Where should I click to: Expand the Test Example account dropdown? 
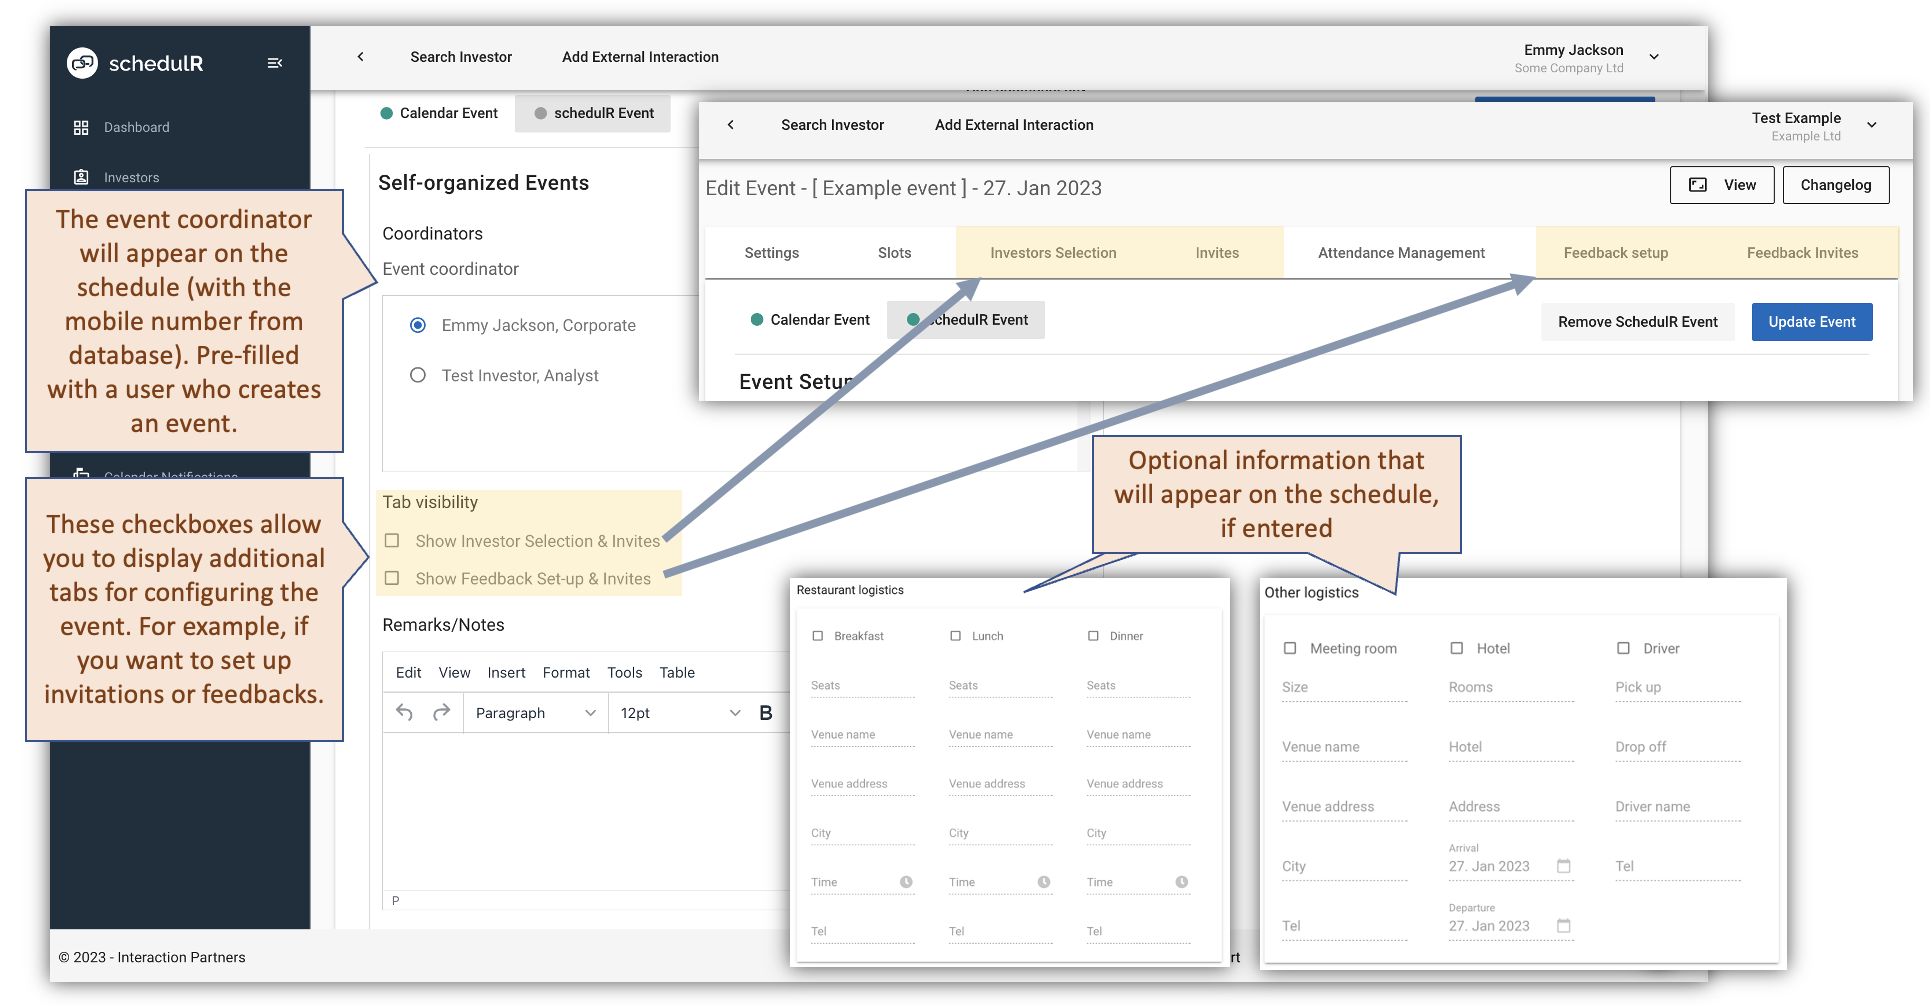[1872, 125]
